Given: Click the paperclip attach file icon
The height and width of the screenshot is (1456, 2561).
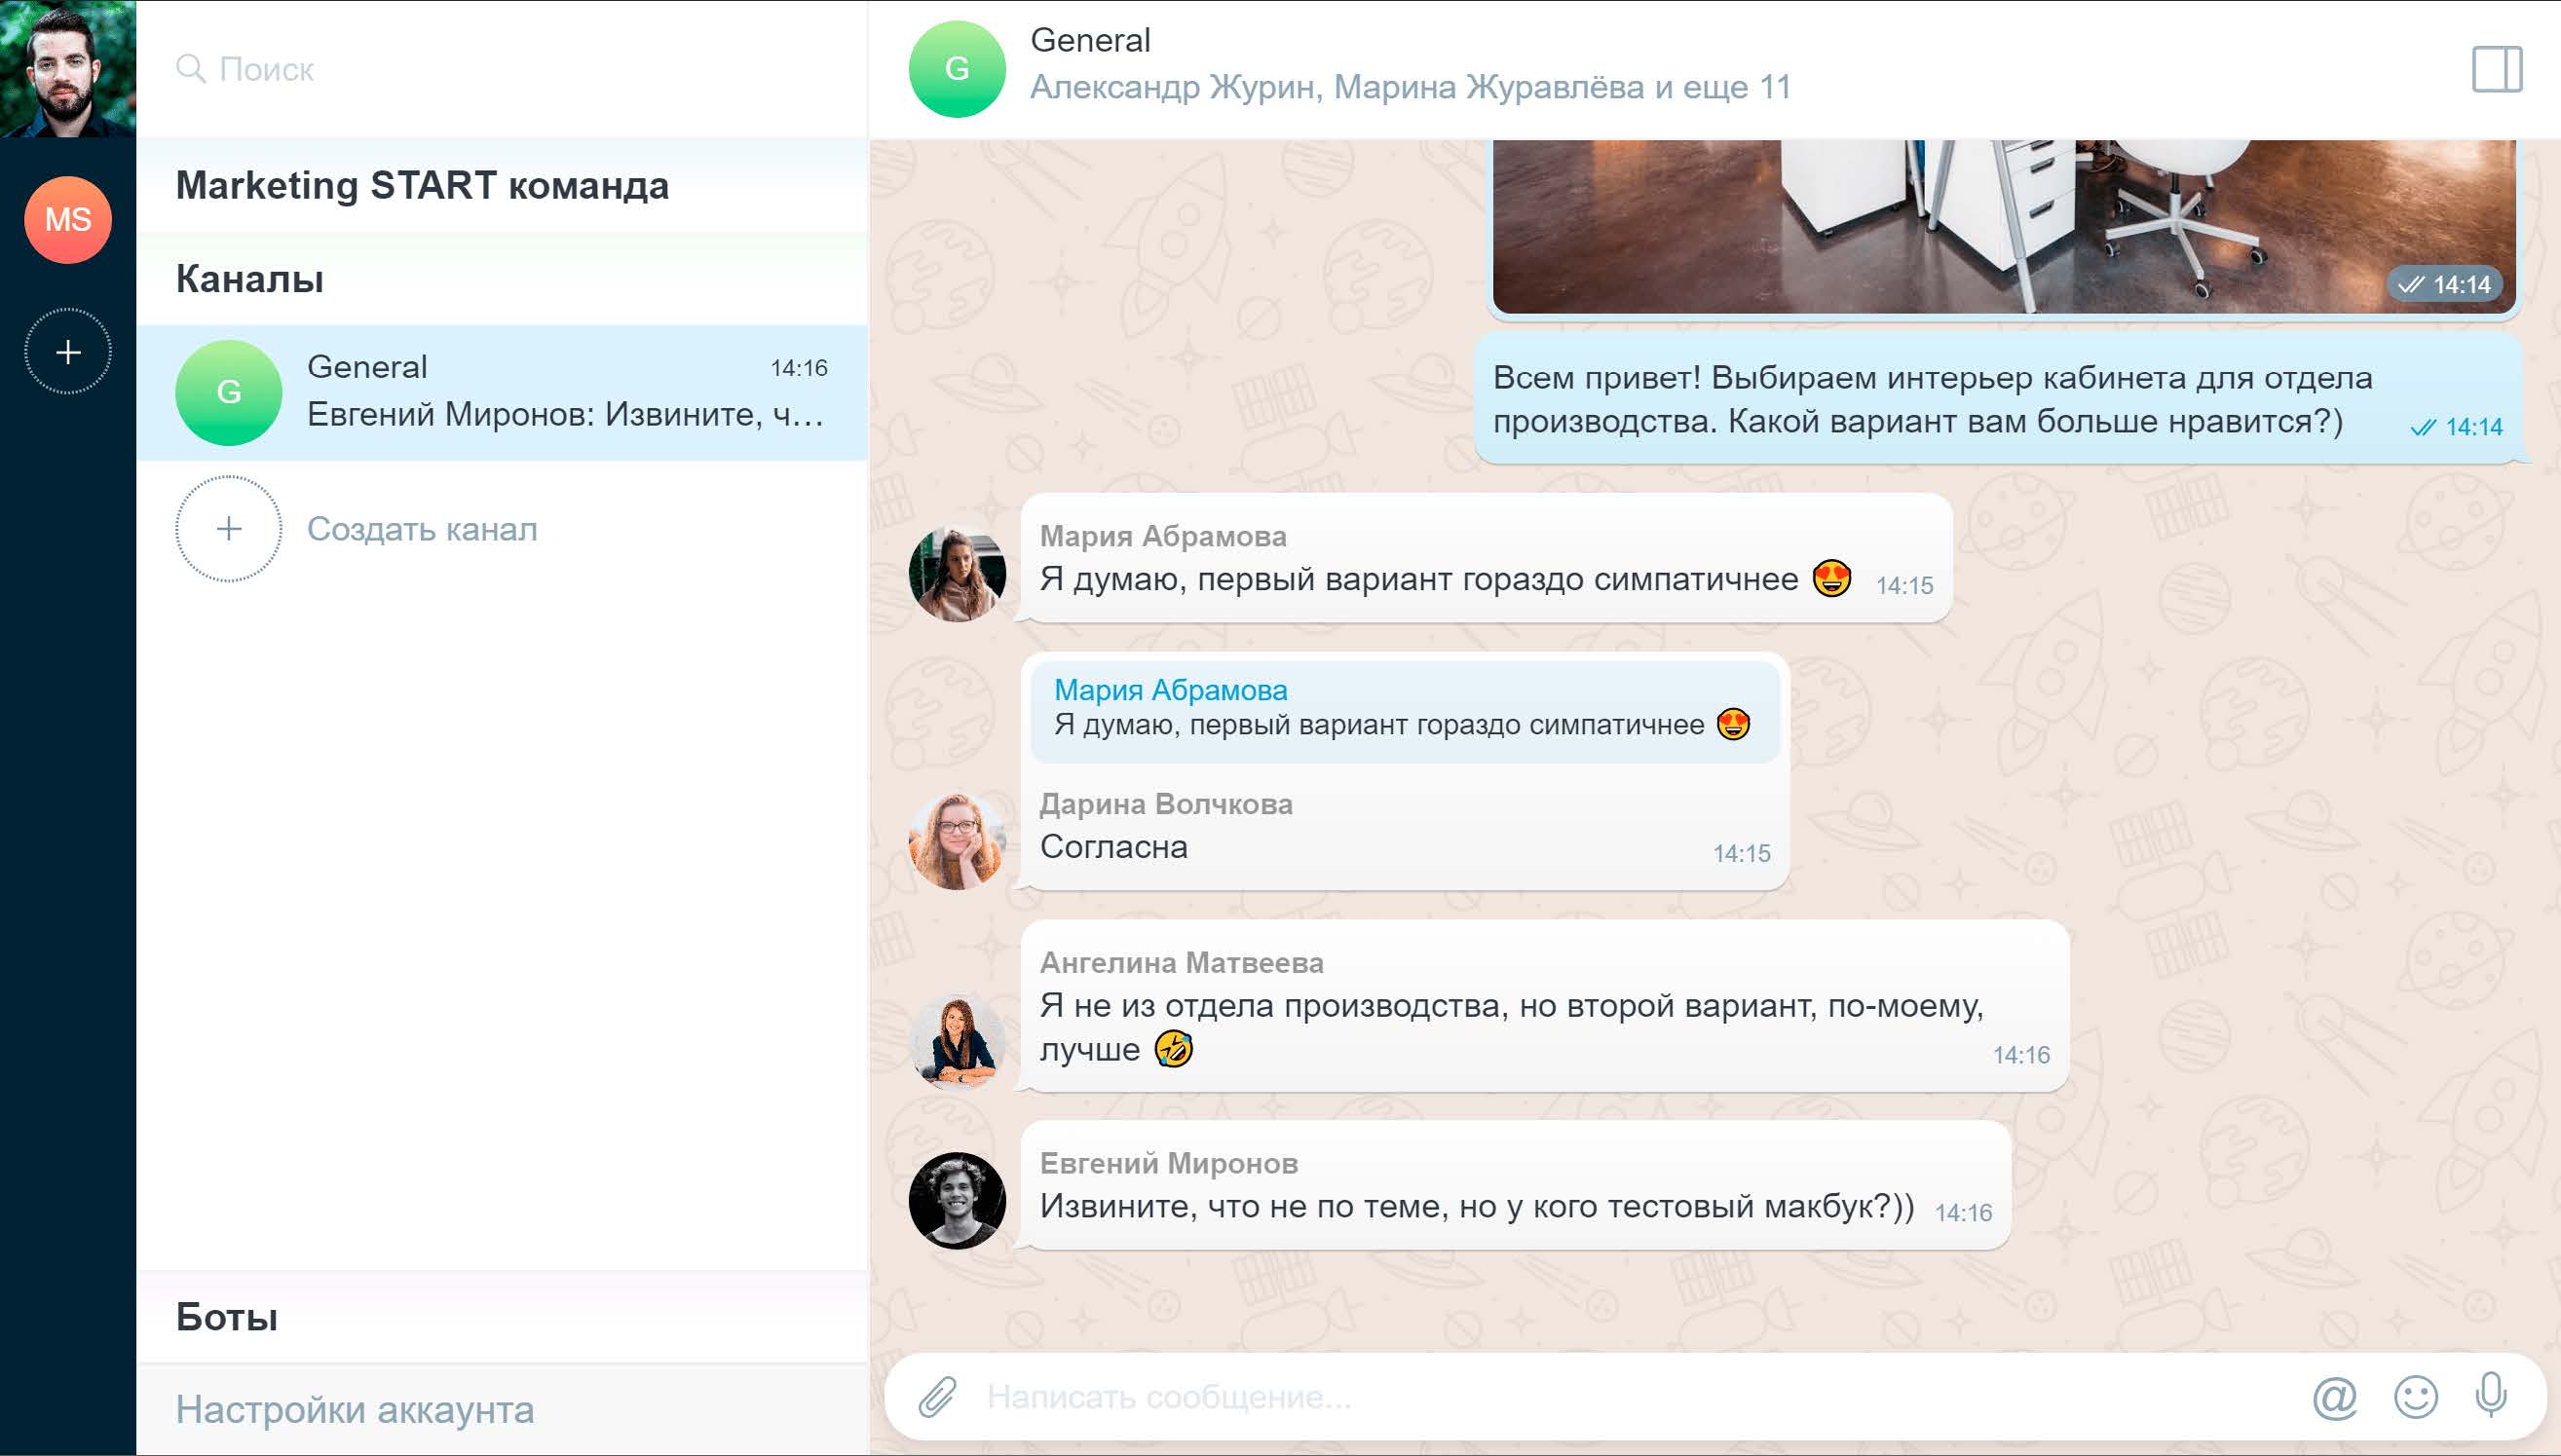Looking at the screenshot, I should 937,1397.
